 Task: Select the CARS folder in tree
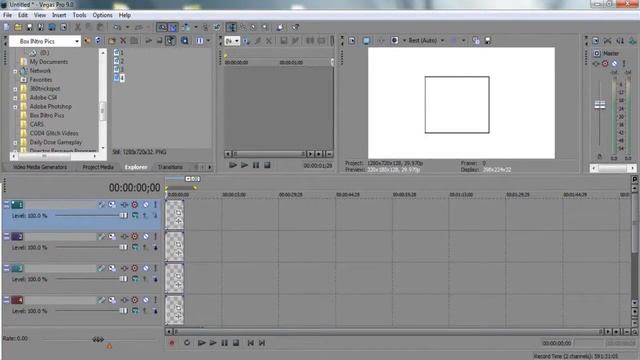coord(36,124)
